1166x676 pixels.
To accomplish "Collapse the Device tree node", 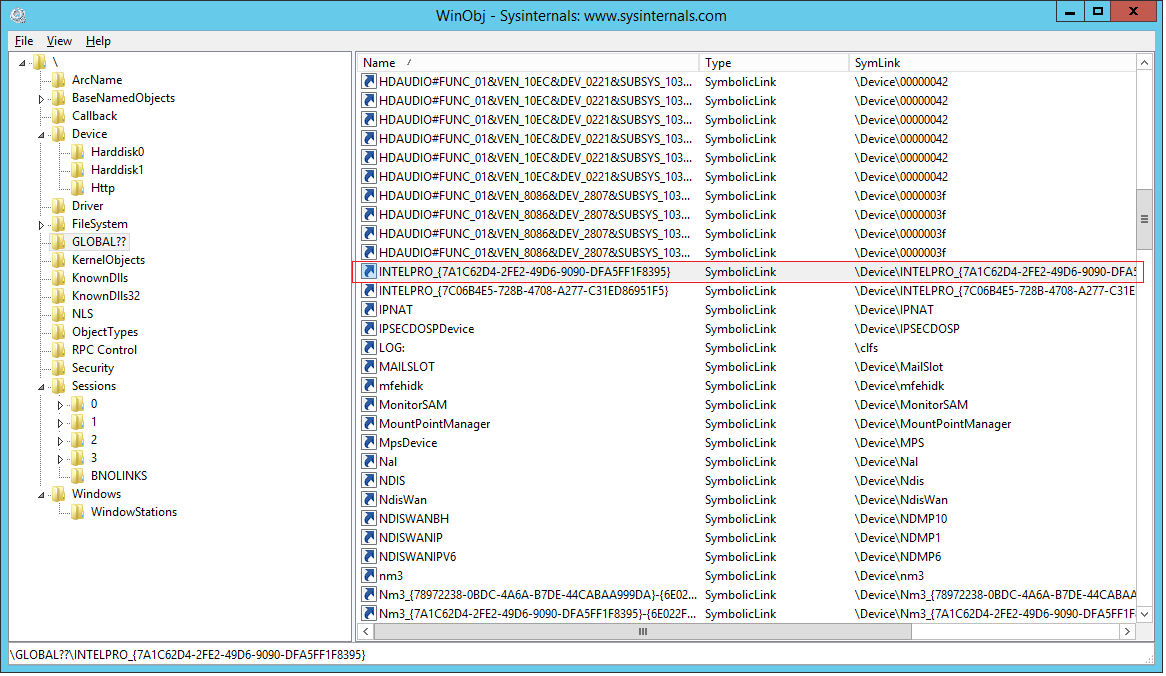I will click(42, 135).
